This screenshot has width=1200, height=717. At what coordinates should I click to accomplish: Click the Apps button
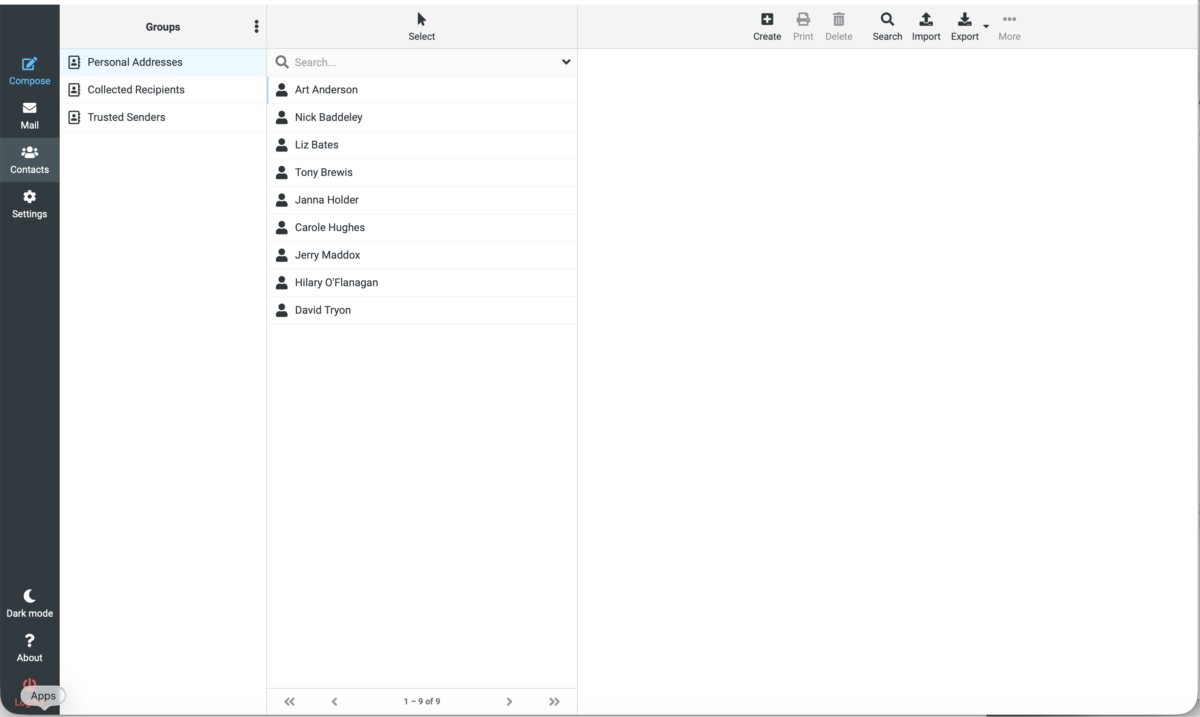(x=43, y=696)
